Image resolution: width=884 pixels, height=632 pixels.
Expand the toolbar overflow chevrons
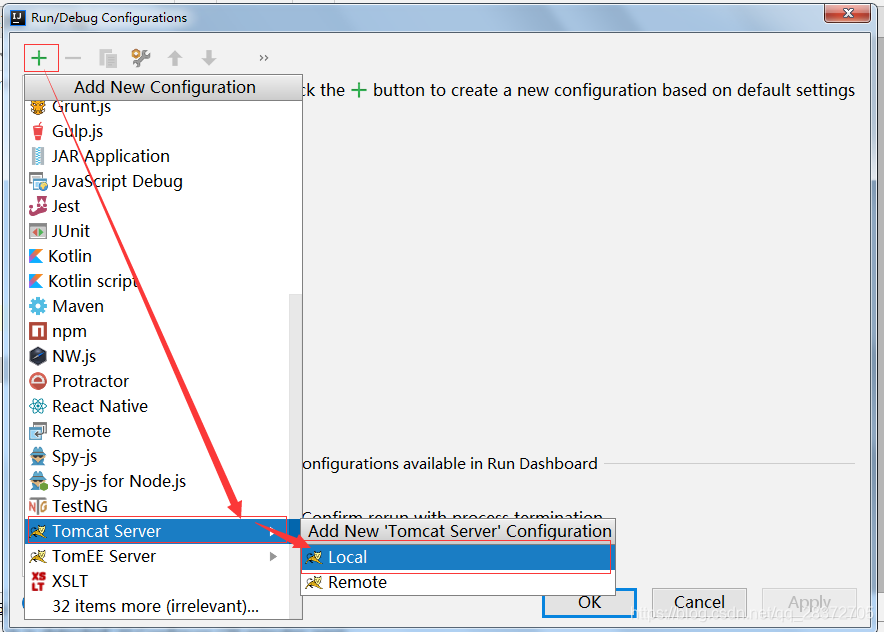(x=263, y=58)
